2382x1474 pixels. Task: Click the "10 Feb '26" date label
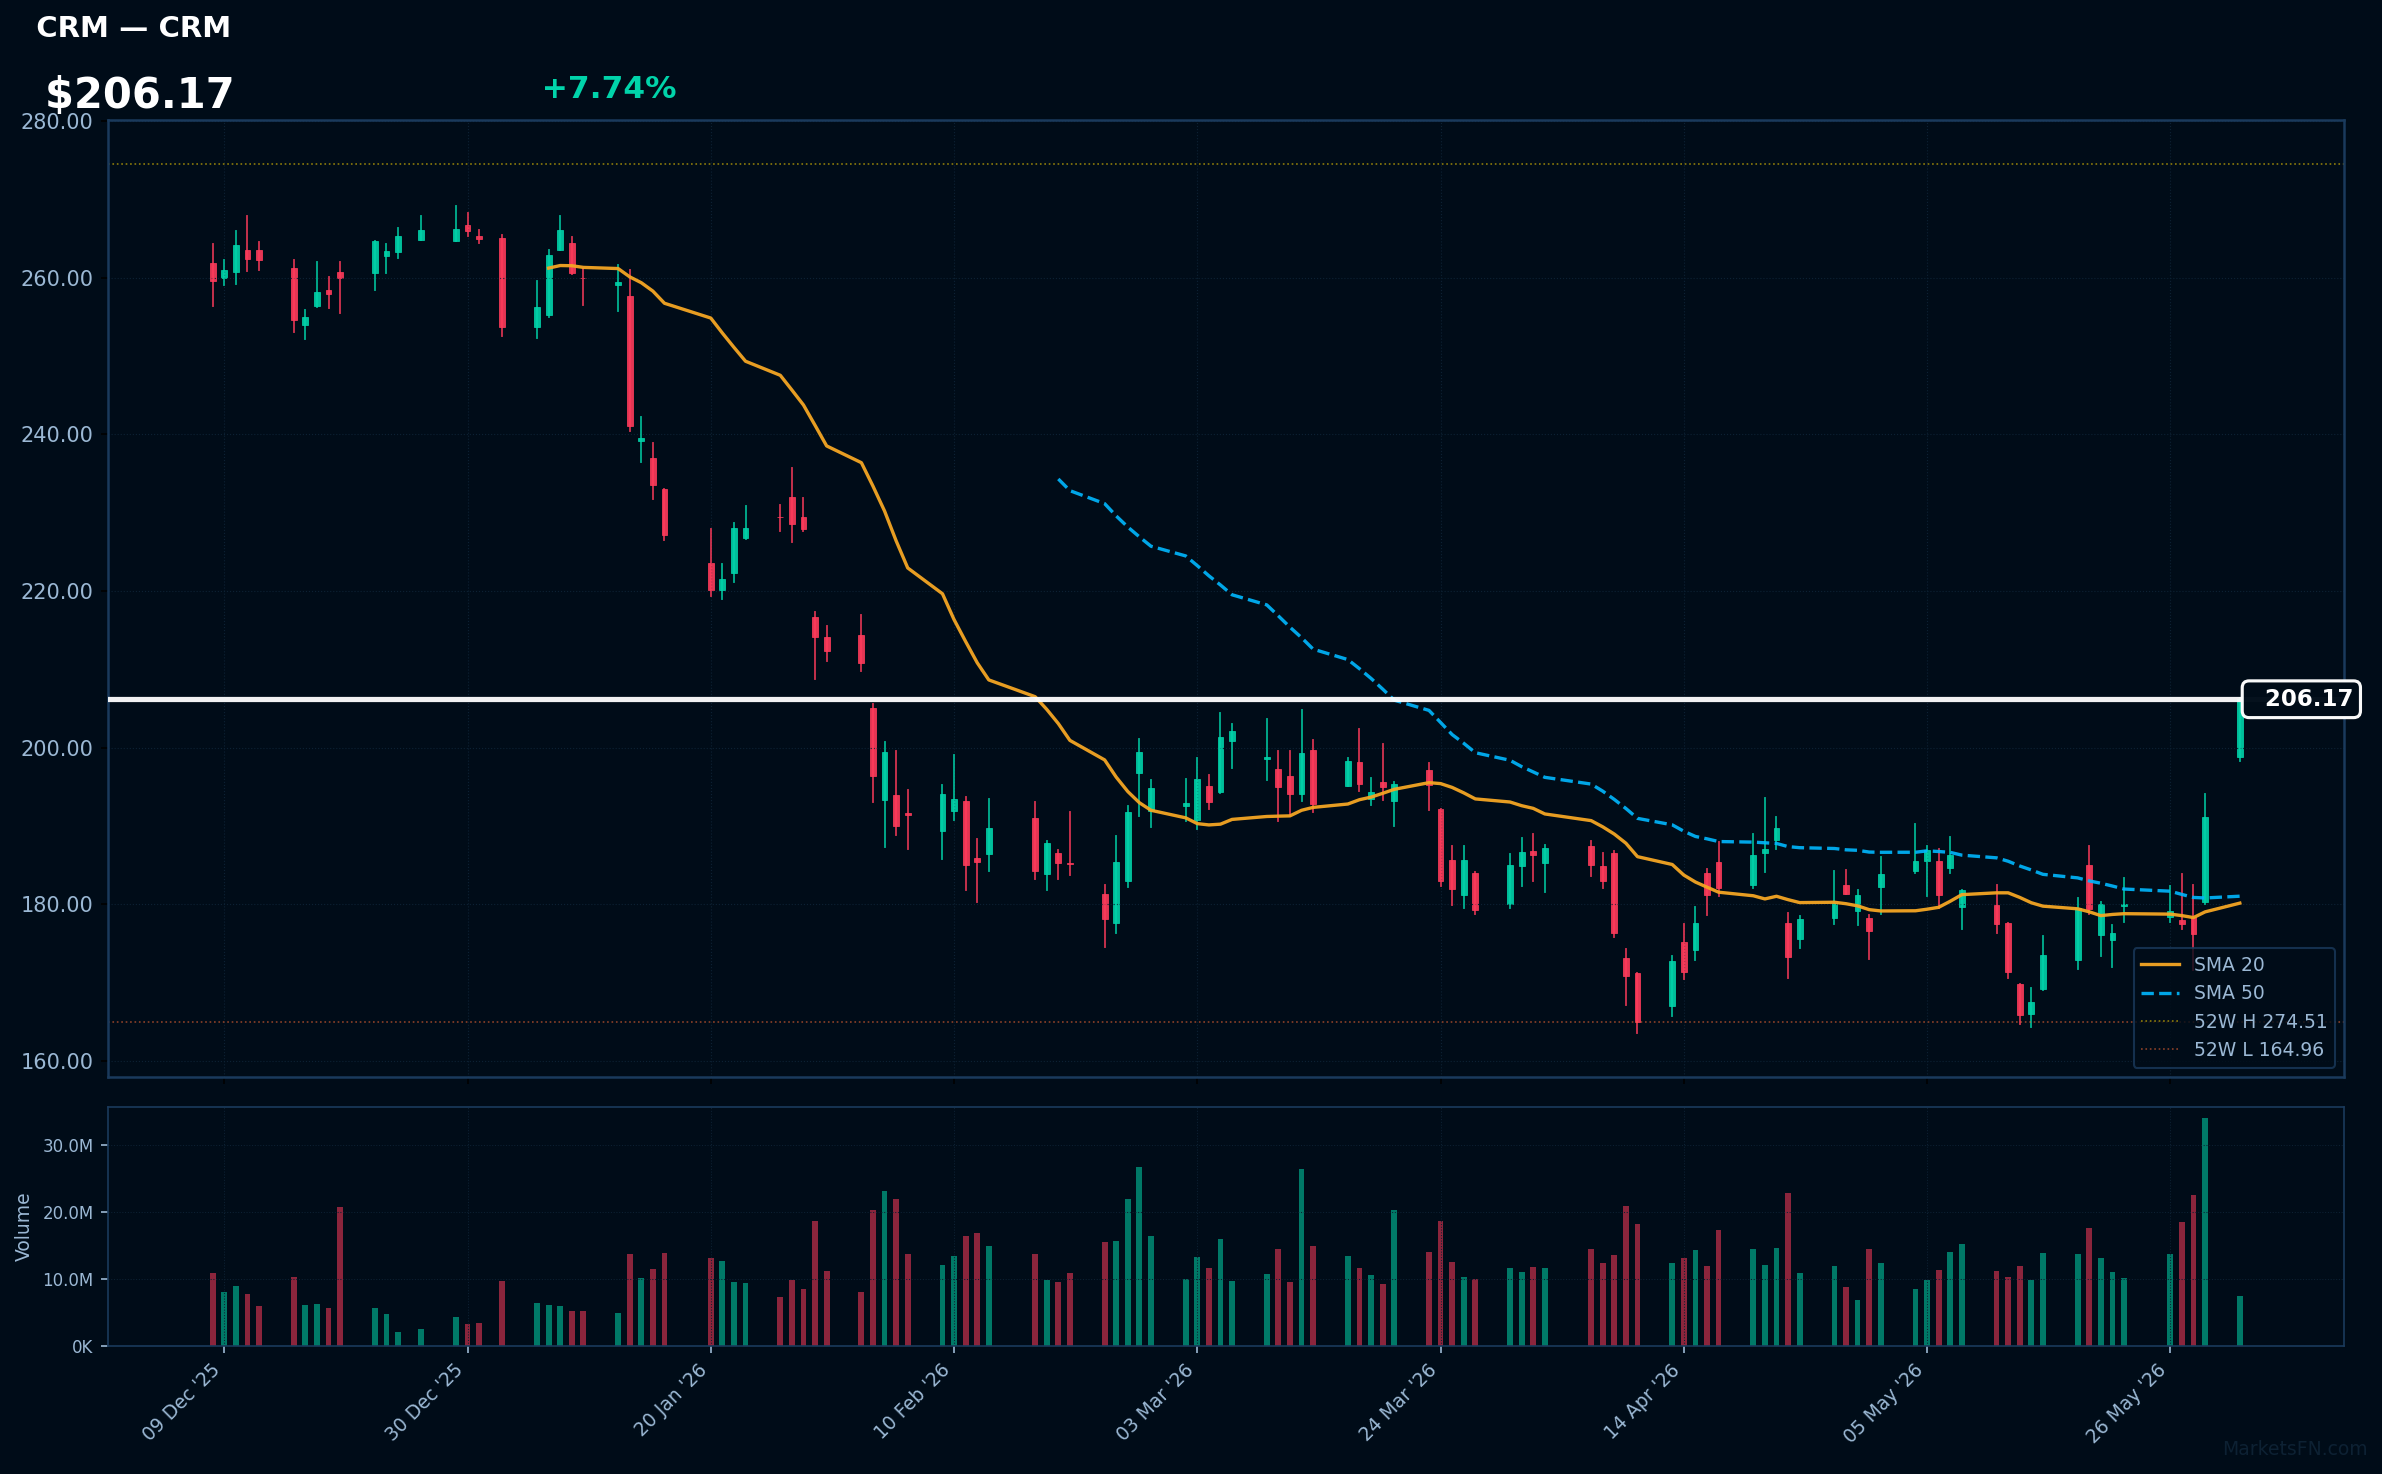coord(912,1401)
